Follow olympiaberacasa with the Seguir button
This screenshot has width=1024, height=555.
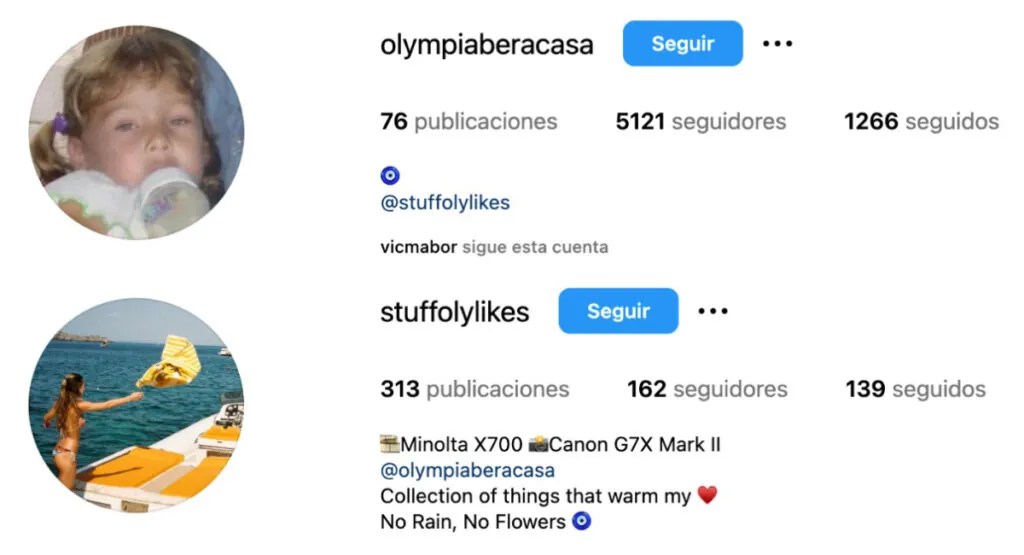pyautogui.click(x=682, y=43)
